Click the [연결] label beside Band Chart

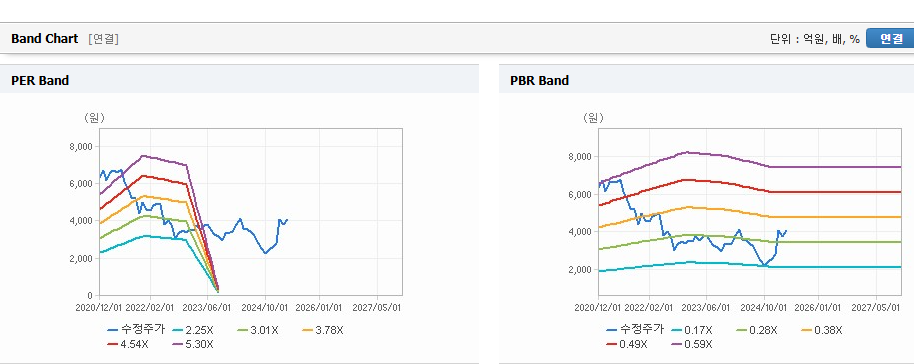coord(103,39)
